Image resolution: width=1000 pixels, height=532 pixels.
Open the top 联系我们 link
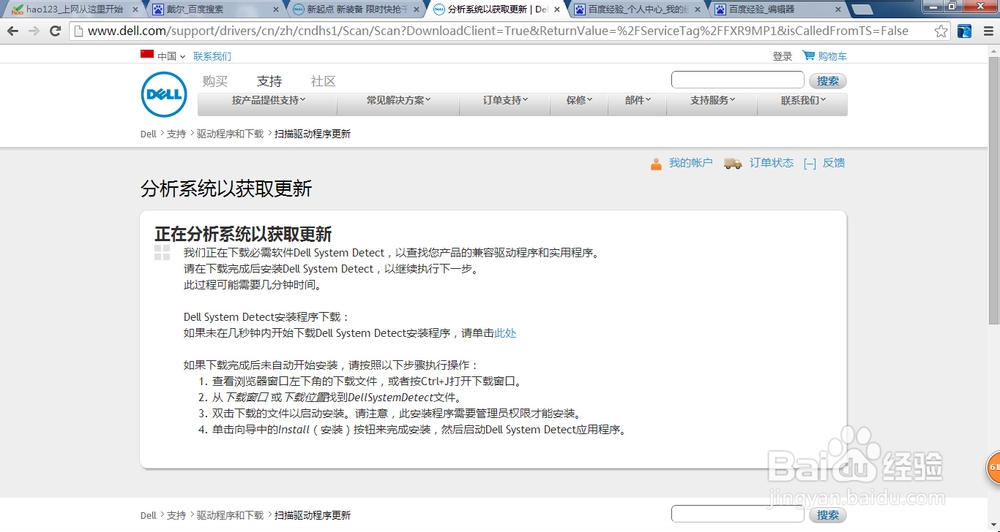[x=212, y=56]
